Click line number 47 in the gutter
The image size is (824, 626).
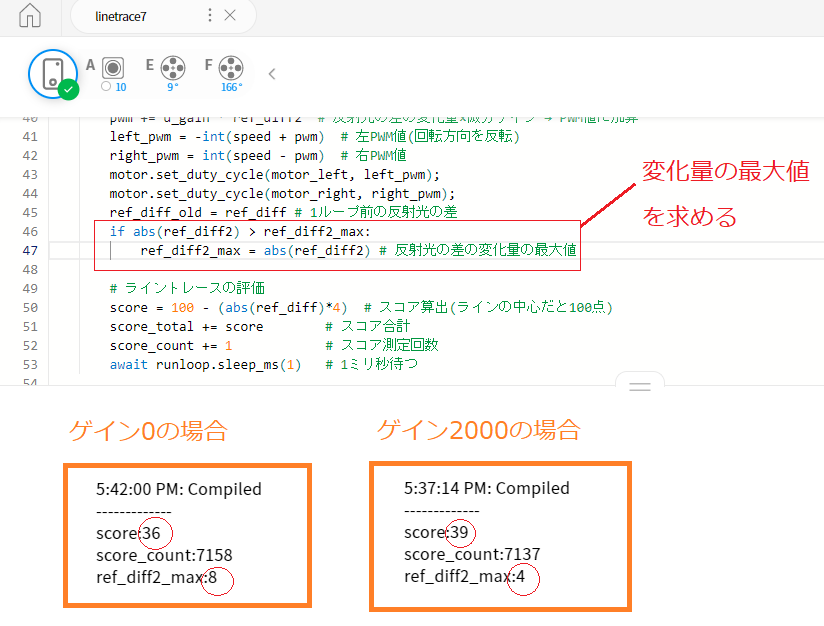[x=30, y=250]
